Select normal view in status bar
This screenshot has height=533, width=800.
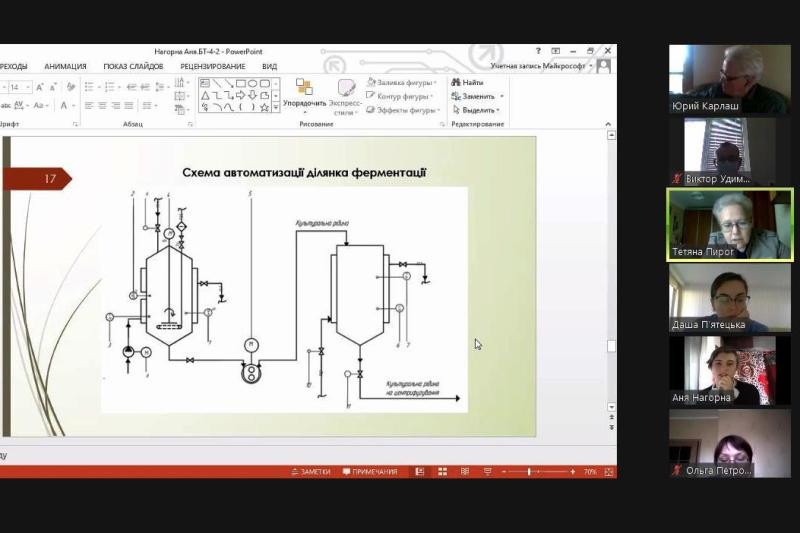420,471
